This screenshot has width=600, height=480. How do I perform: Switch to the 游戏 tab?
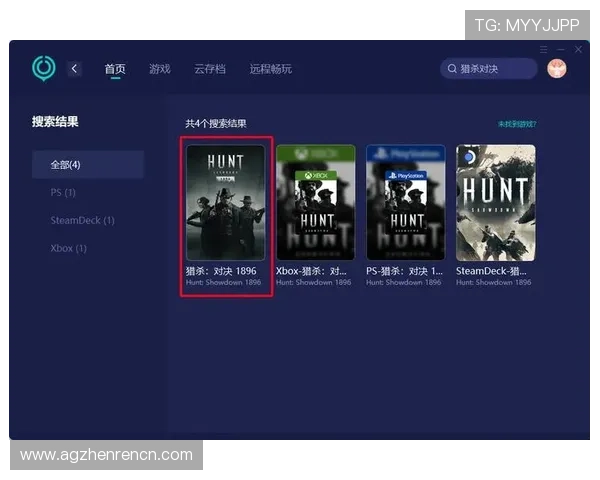click(x=160, y=69)
